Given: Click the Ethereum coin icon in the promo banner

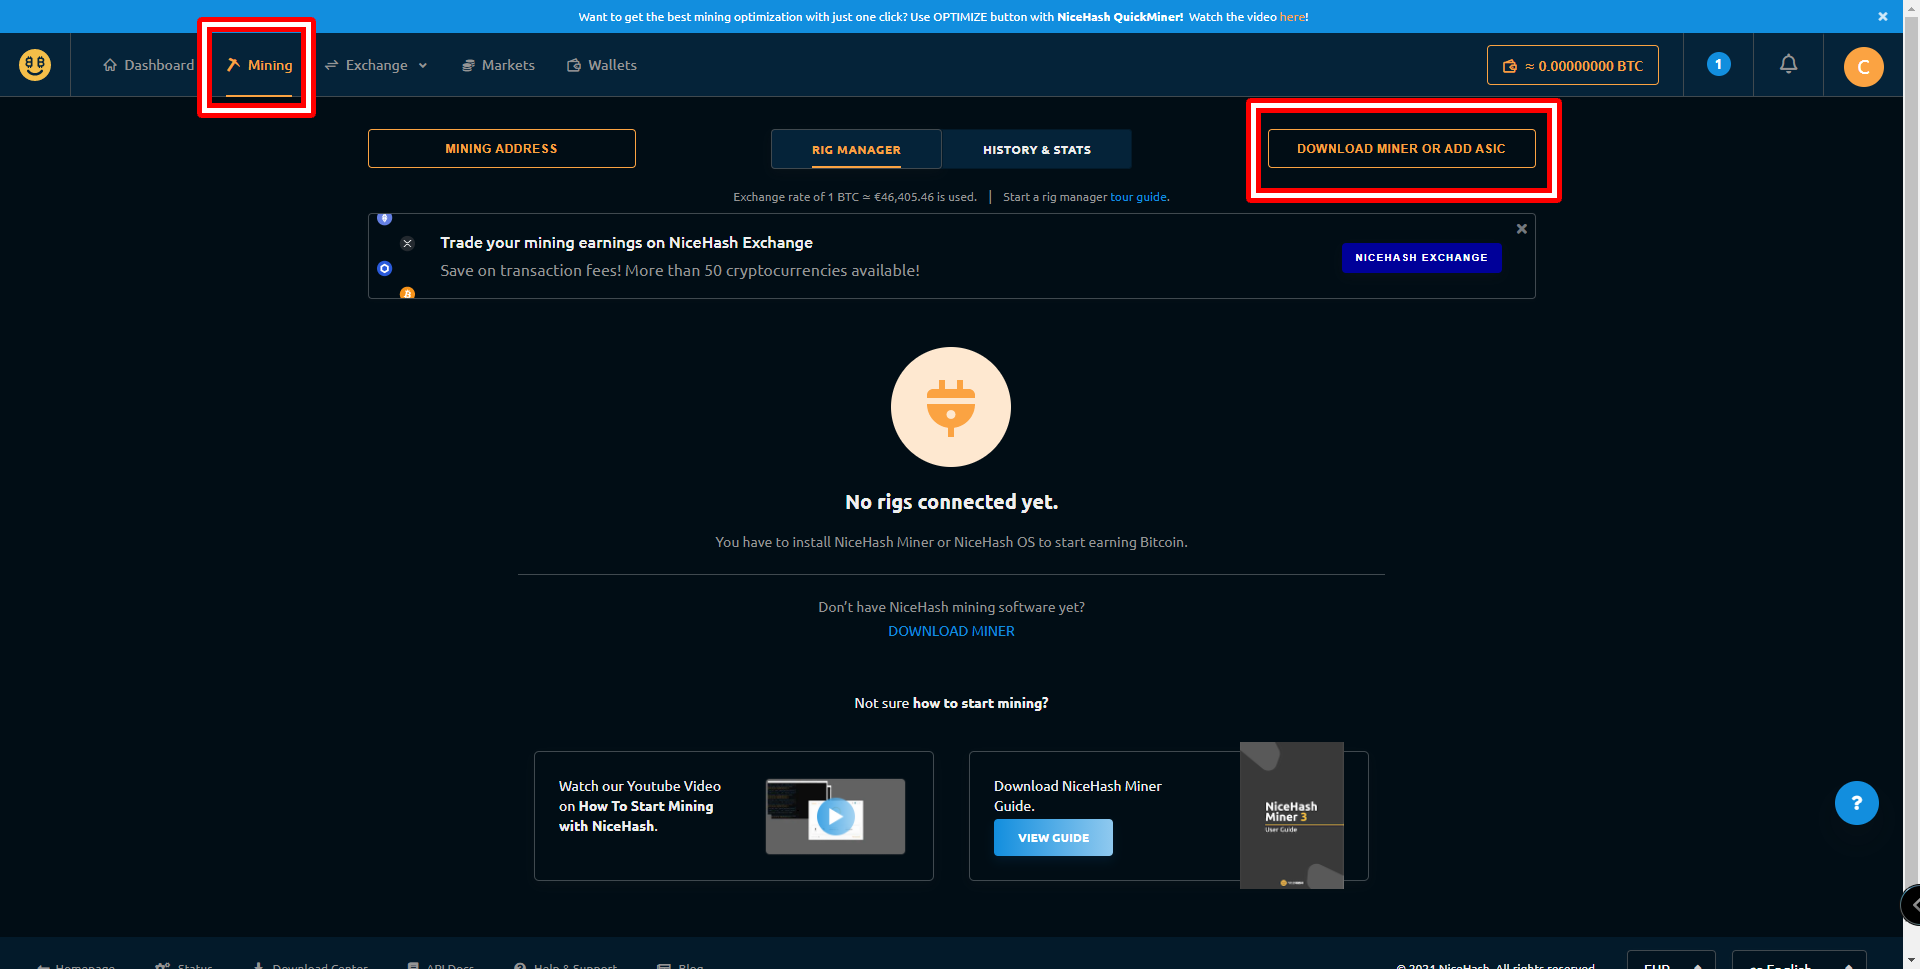Looking at the screenshot, I should click(x=385, y=219).
